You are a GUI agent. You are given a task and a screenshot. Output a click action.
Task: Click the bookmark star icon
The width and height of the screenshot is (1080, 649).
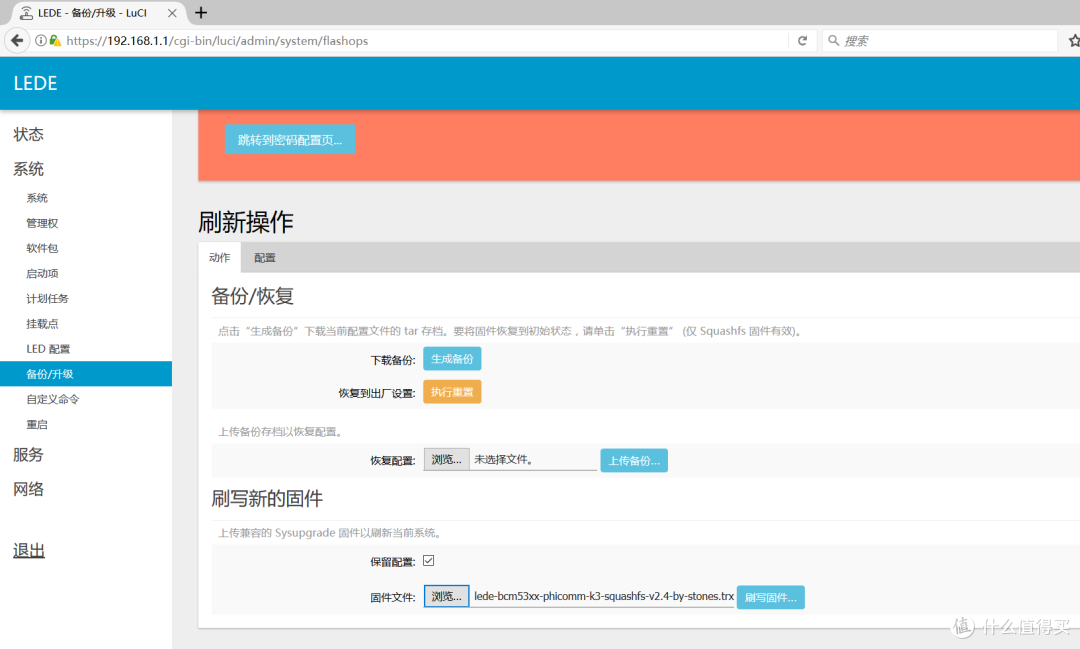tap(1074, 41)
